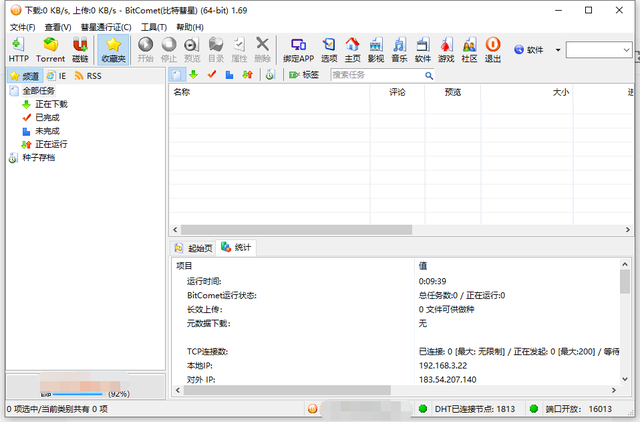Switch to the 统计 tab
The image size is (640, 422).
click(x=236, y=247)
